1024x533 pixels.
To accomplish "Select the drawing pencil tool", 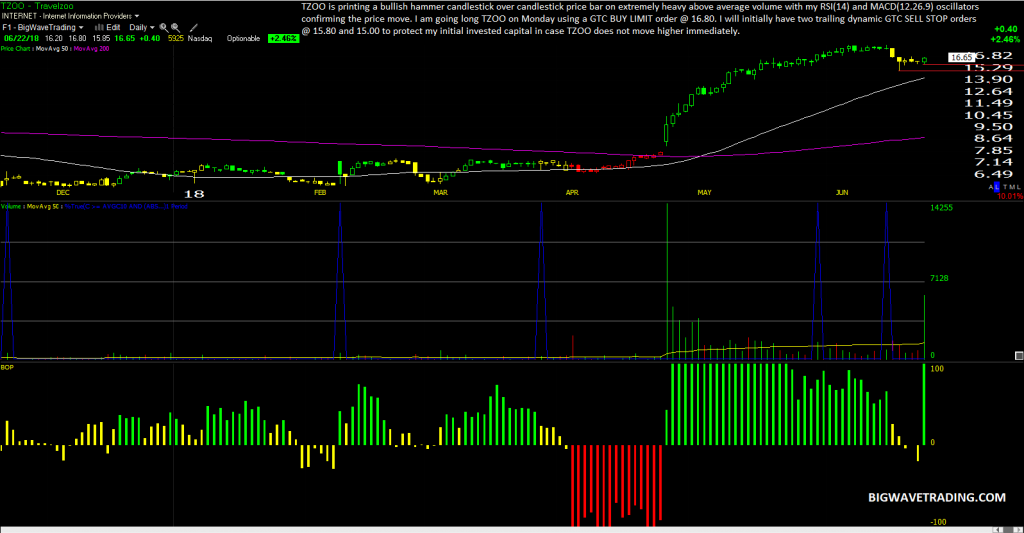I will point(193,27).
